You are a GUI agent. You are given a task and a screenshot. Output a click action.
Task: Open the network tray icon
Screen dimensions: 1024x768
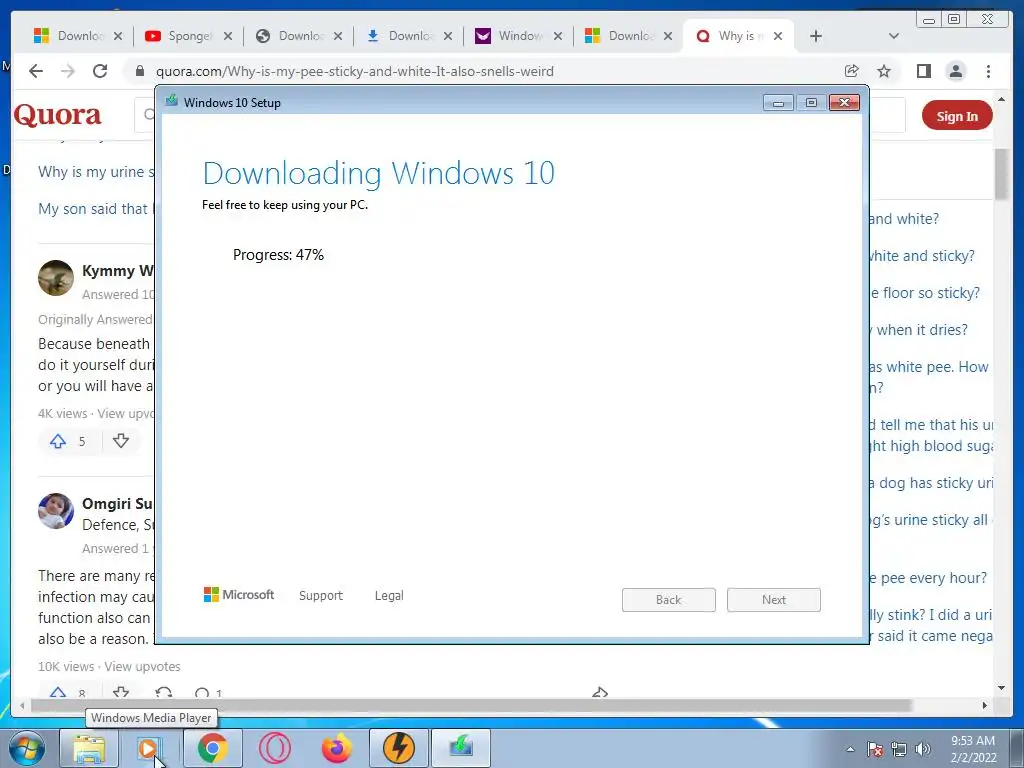(x=899, y=749)
